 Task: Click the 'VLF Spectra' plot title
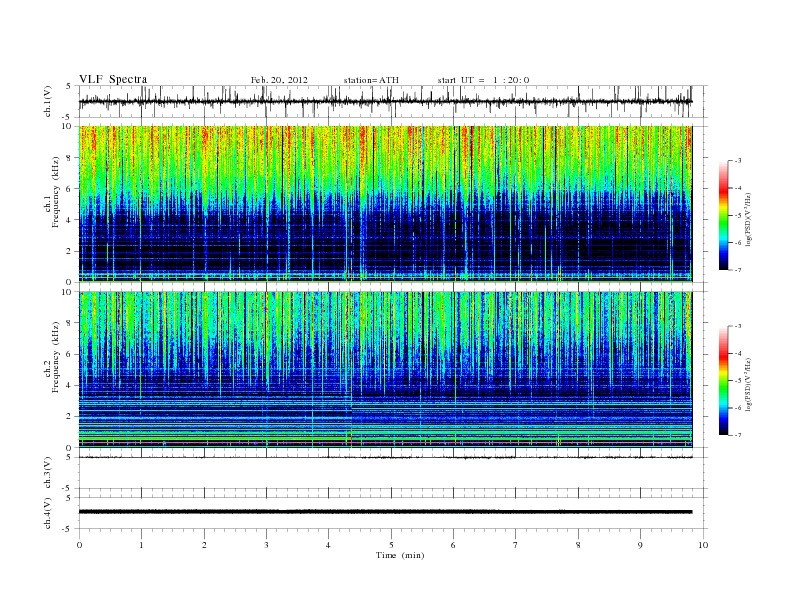click(x=113, y=79)
